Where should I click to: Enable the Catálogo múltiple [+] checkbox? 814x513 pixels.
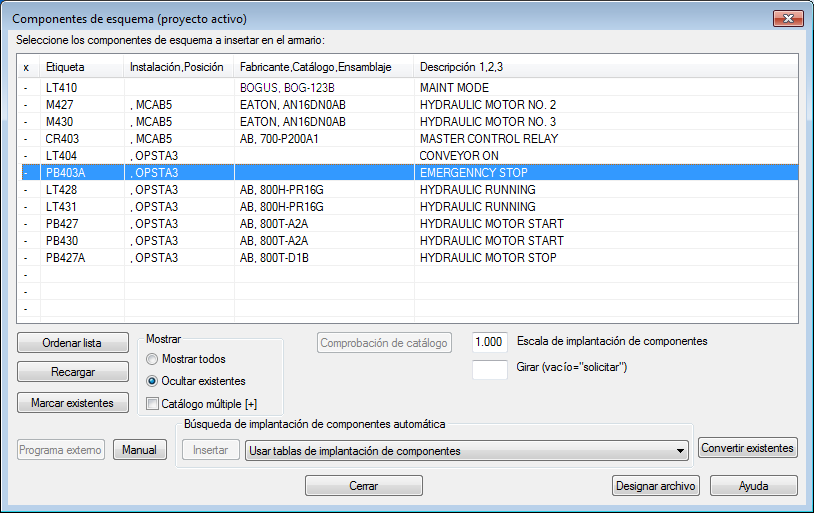point(152,403)
